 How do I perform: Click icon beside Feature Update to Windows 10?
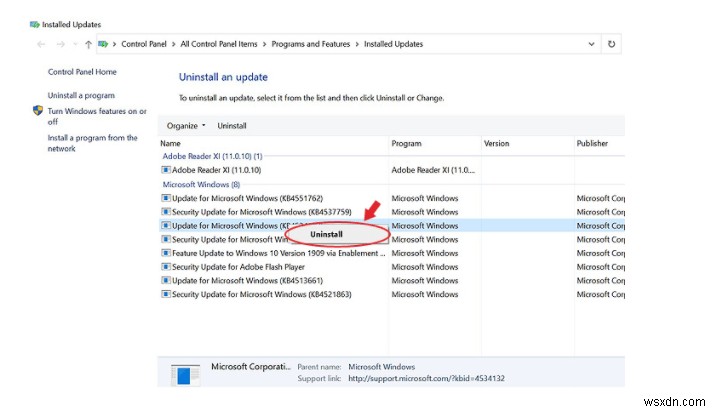[166, 253]
